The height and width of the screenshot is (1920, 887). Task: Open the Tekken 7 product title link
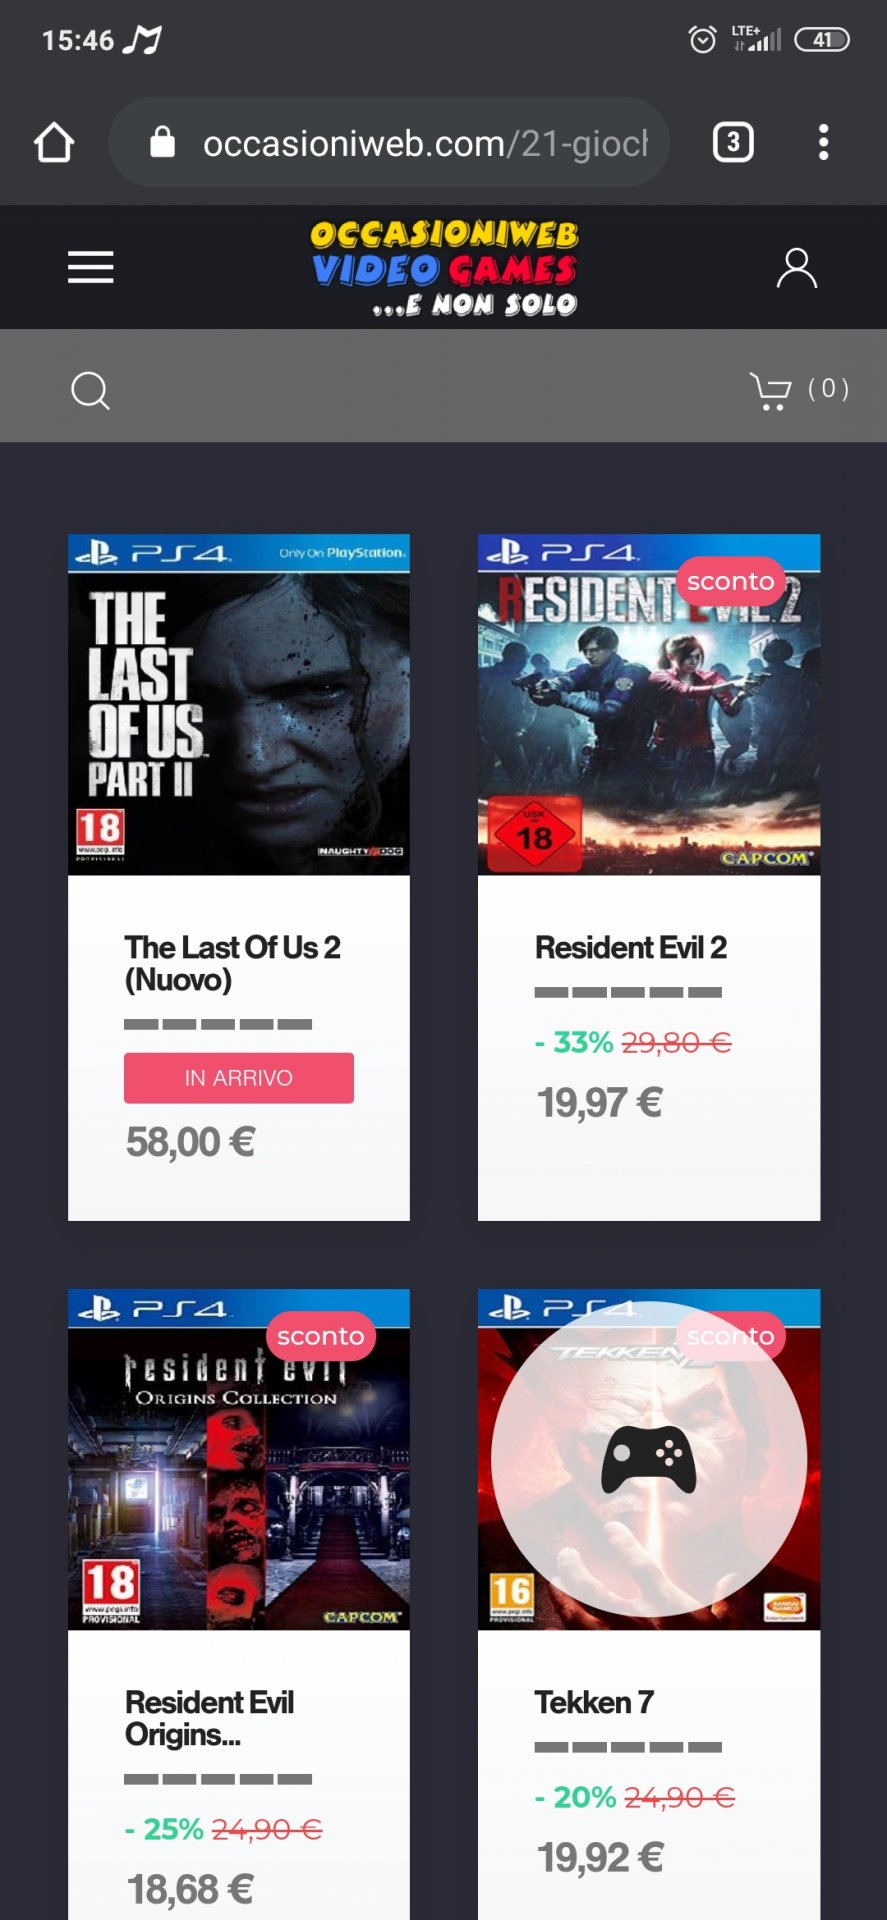tap(594, 1702)
